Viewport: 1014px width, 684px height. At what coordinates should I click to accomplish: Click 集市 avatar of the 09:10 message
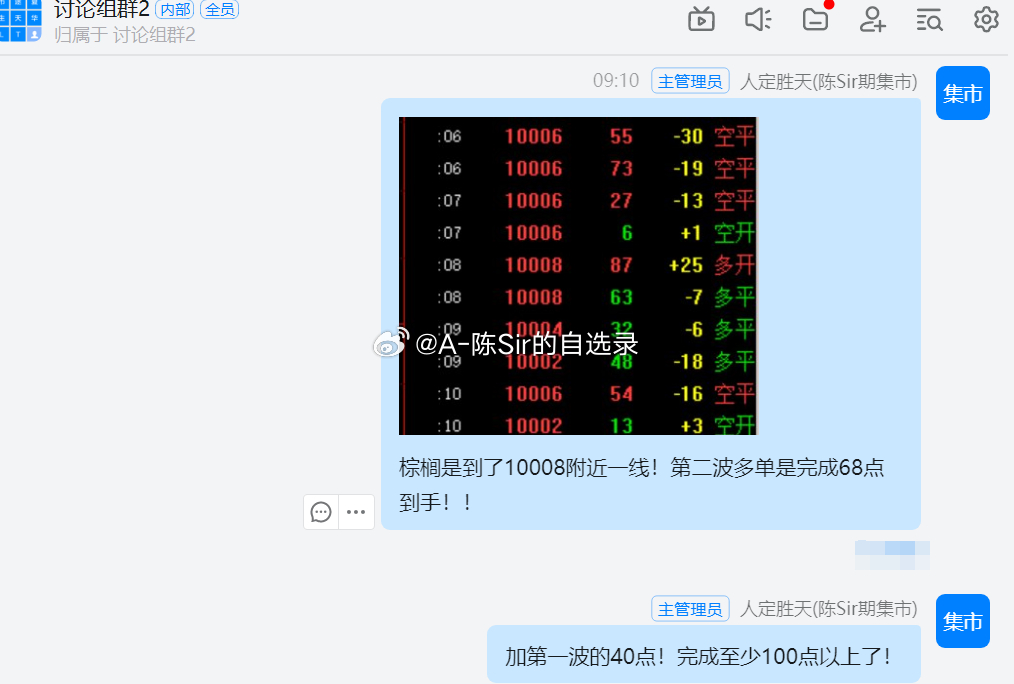[x=962, y=93]
